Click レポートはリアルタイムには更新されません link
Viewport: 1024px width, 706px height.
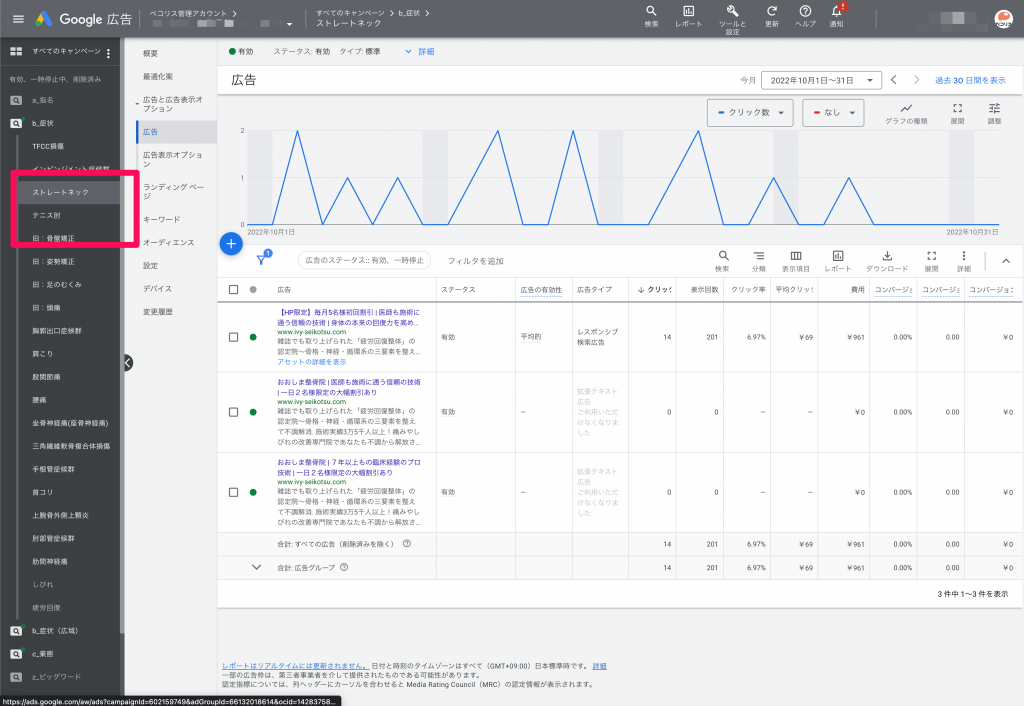(x=295, y=666)
